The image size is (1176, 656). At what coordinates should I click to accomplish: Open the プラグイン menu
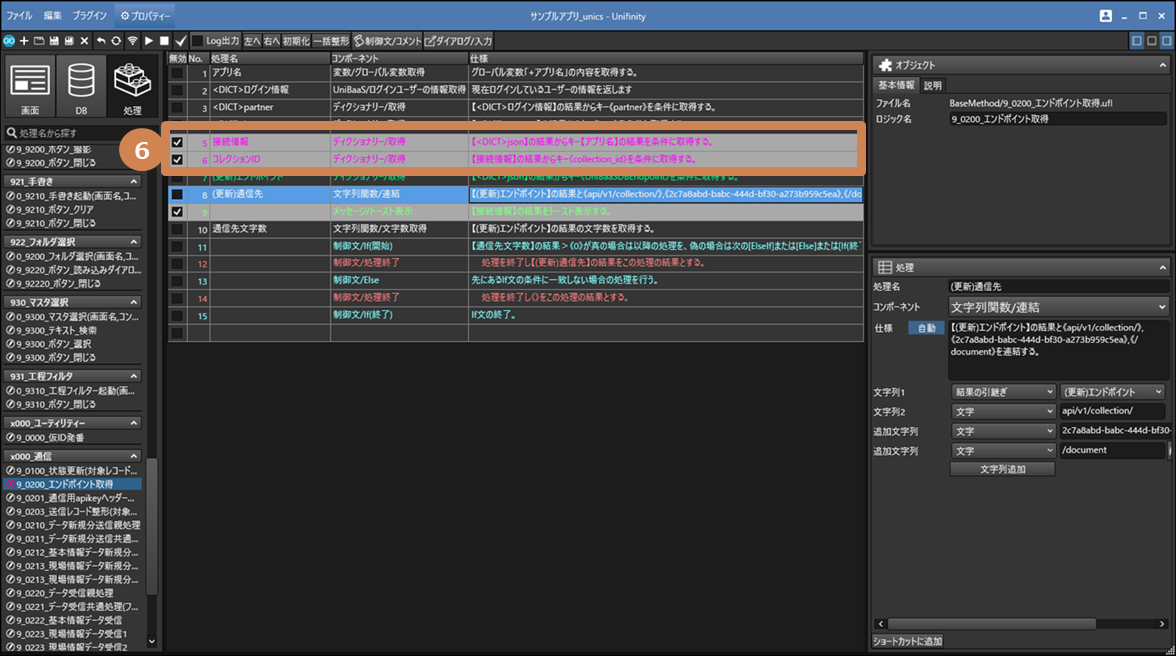(x=90, y=16)
